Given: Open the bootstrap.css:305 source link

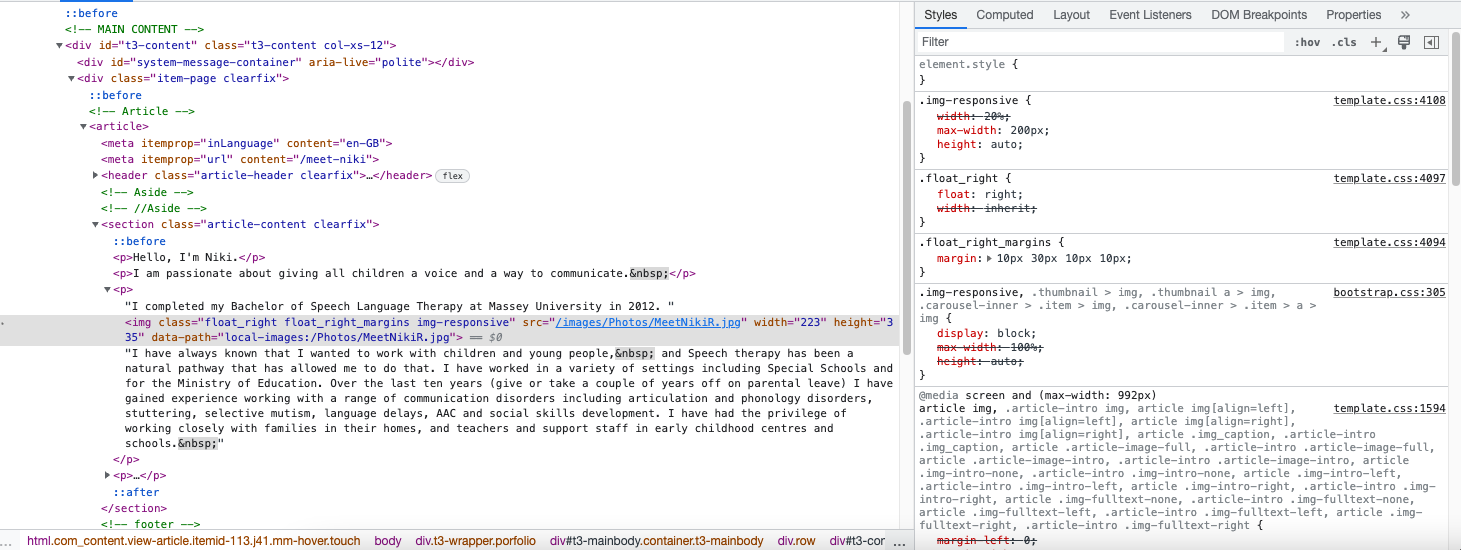Looking at the screenshot, I should click(x=1389, y=293).
